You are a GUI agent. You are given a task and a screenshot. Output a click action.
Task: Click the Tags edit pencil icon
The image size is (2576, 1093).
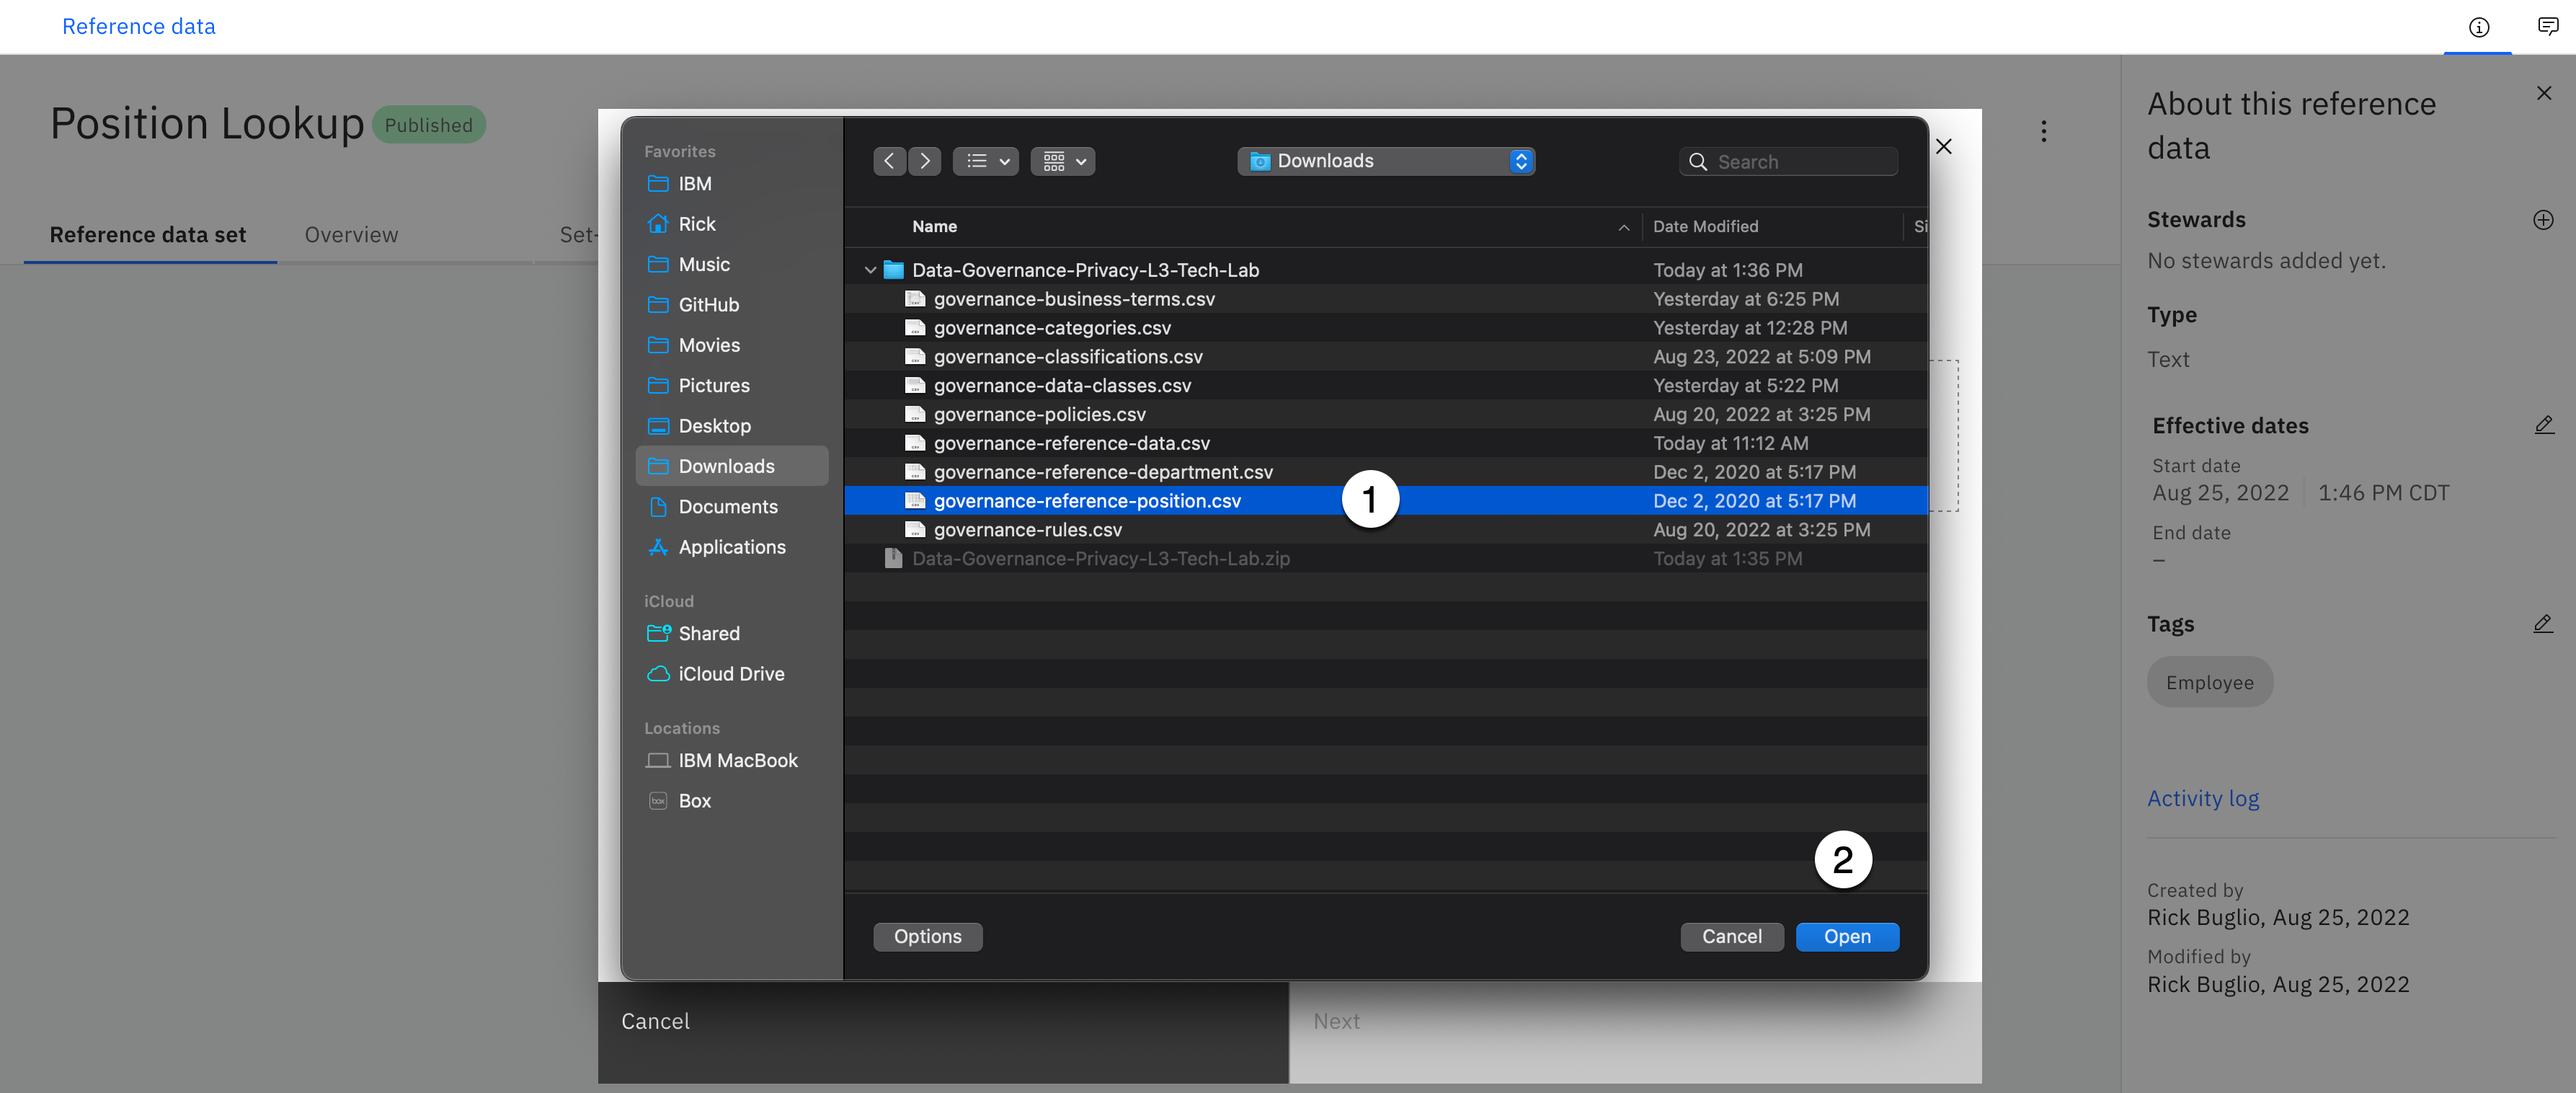pos(2543,624)
